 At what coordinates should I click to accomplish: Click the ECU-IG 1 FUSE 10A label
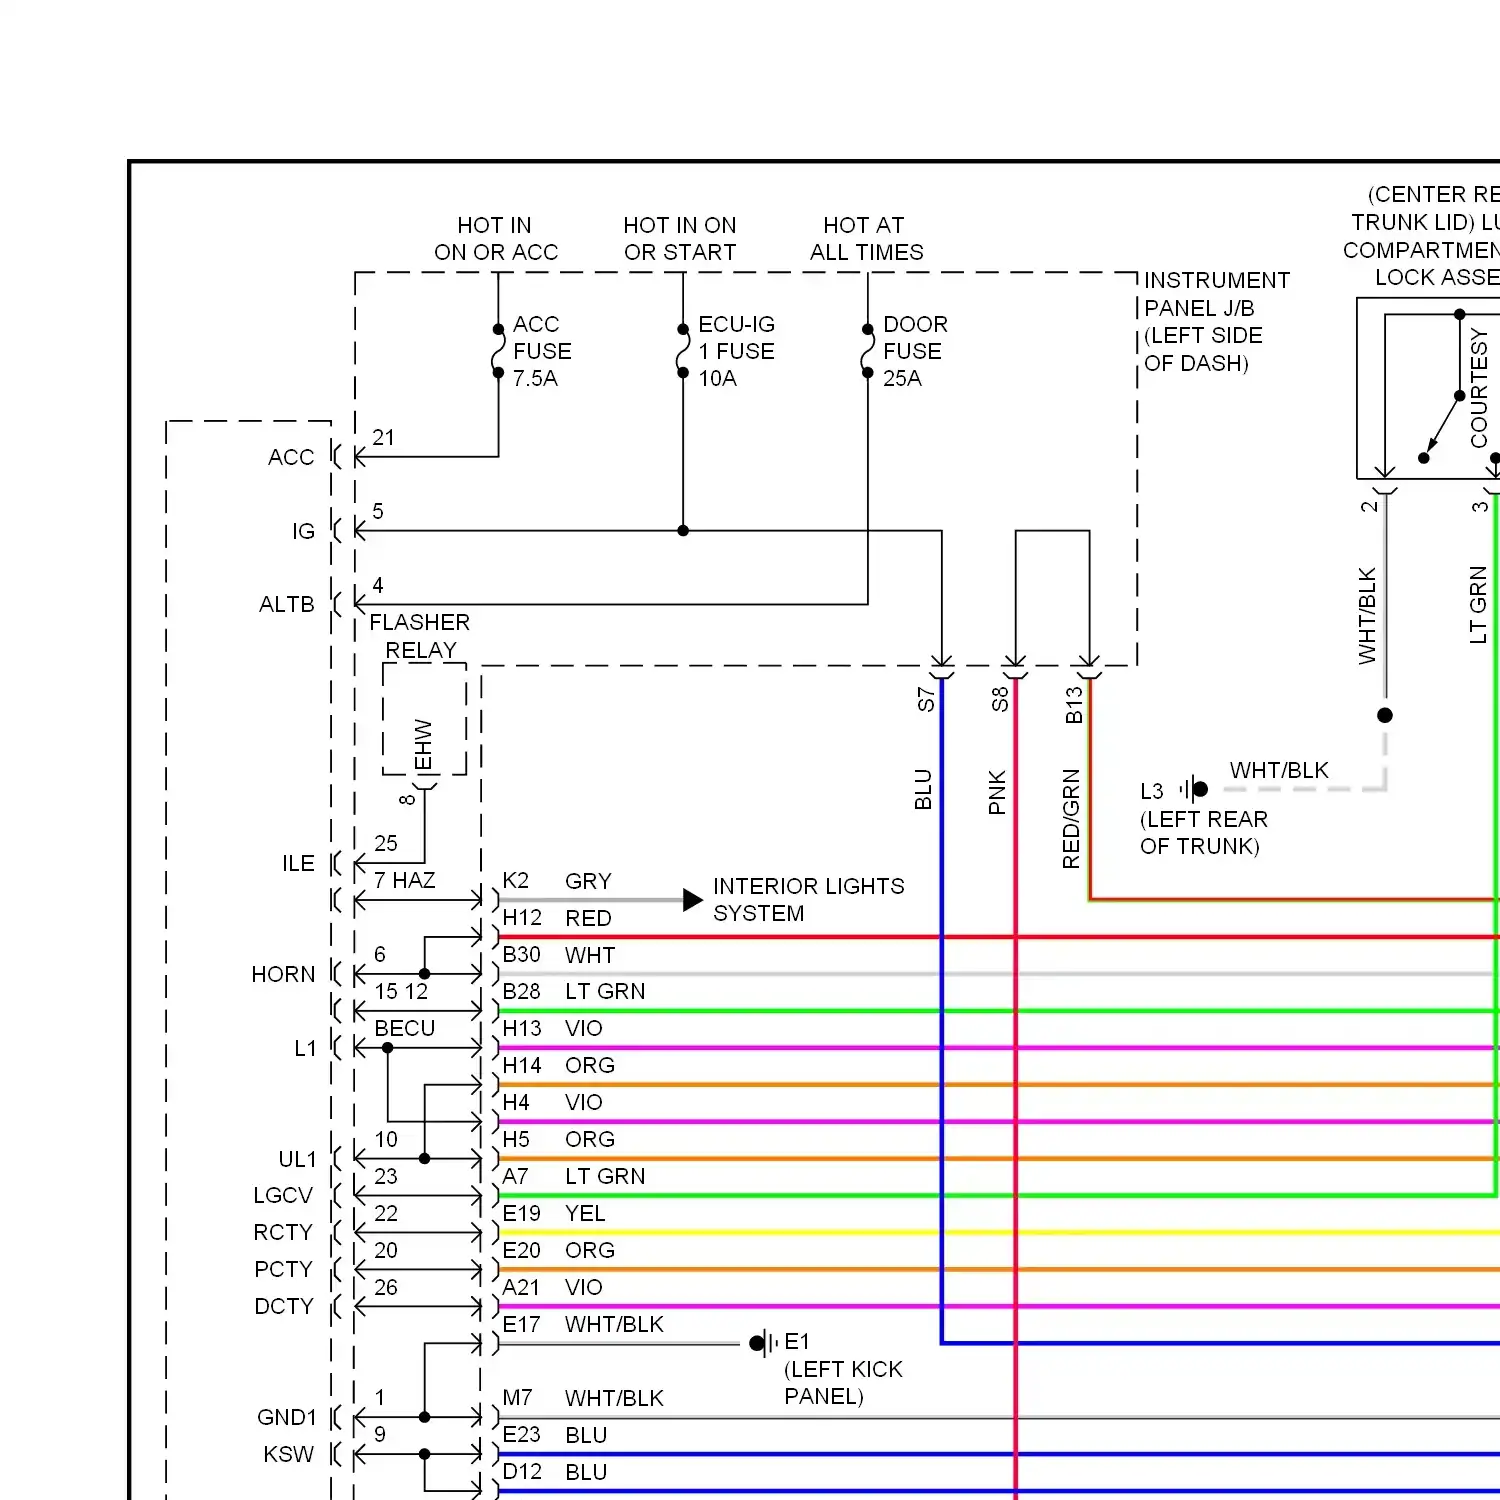click(736, 351)
